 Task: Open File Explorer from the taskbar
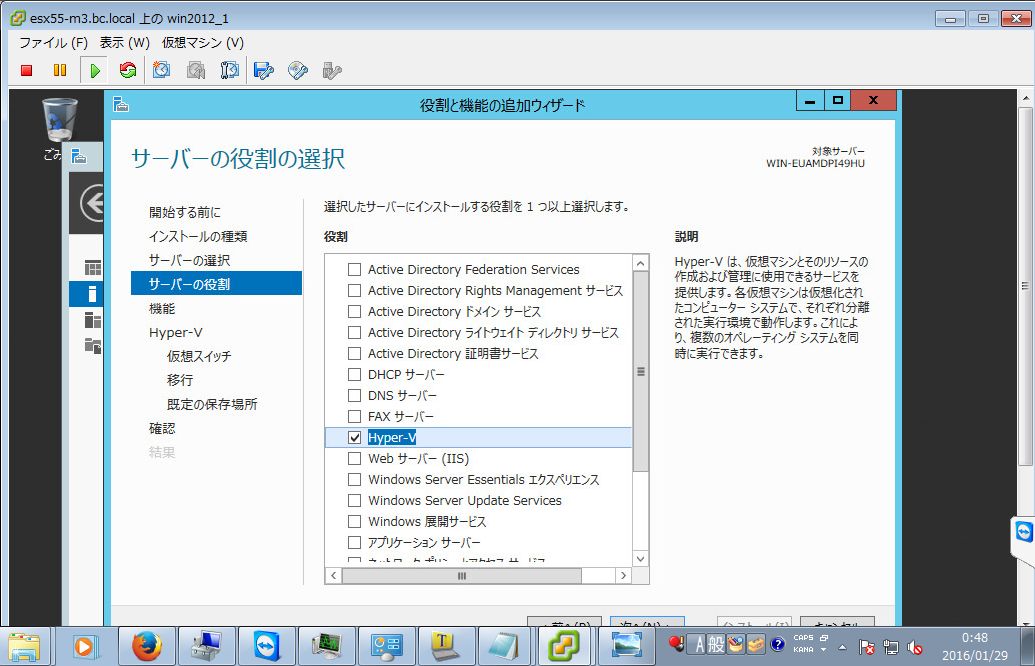point(24,646)
